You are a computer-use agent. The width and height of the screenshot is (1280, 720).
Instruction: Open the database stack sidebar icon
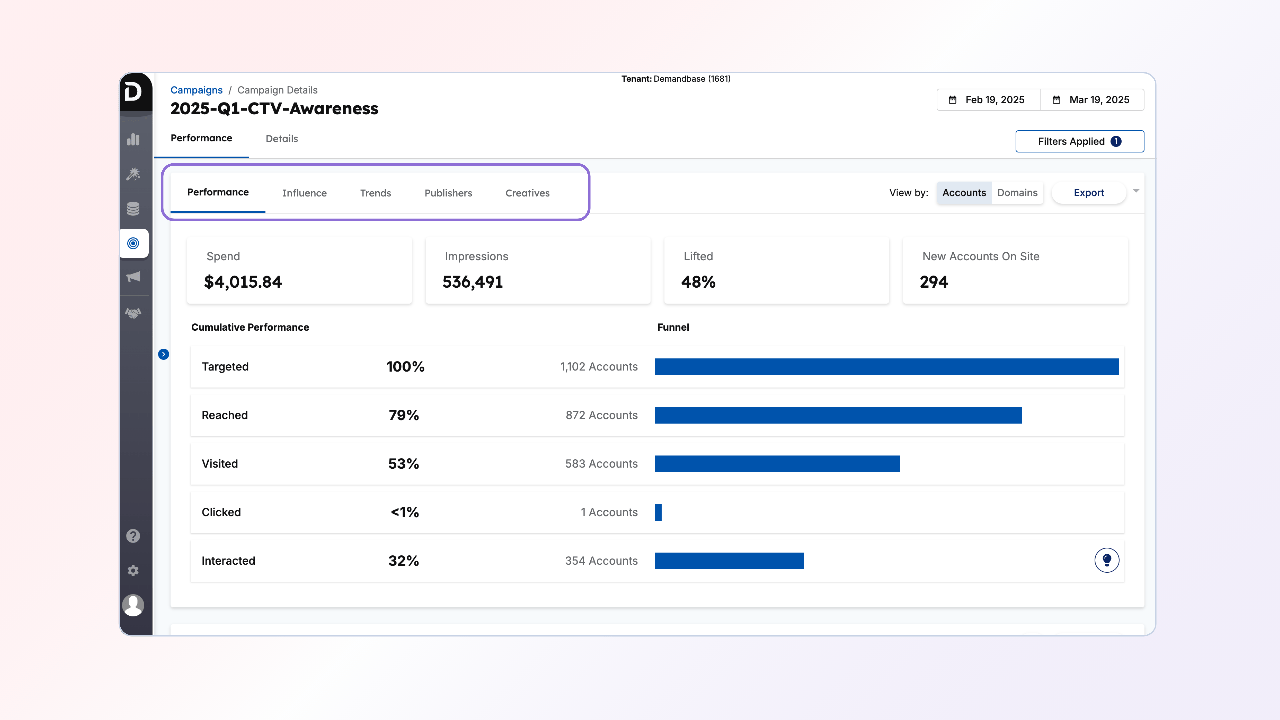(133, 209)
